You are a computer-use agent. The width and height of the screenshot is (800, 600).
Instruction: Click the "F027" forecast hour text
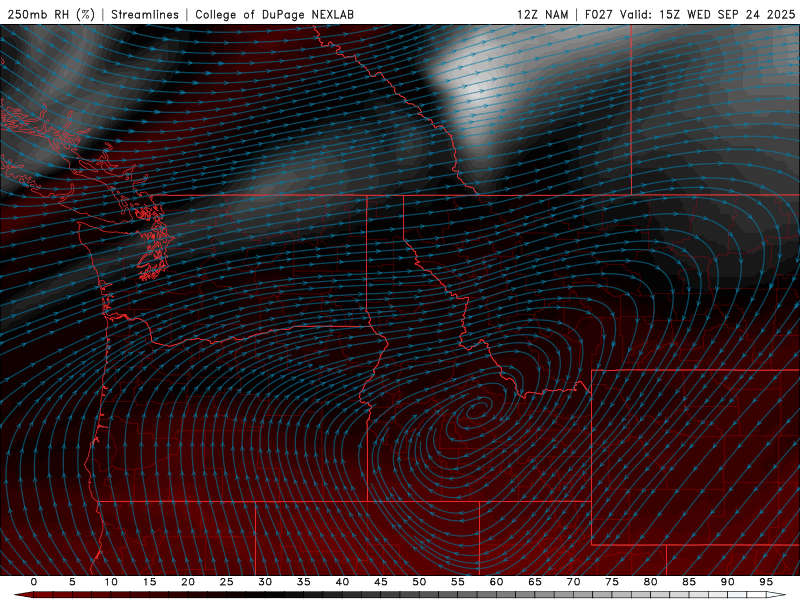(599, 14)
